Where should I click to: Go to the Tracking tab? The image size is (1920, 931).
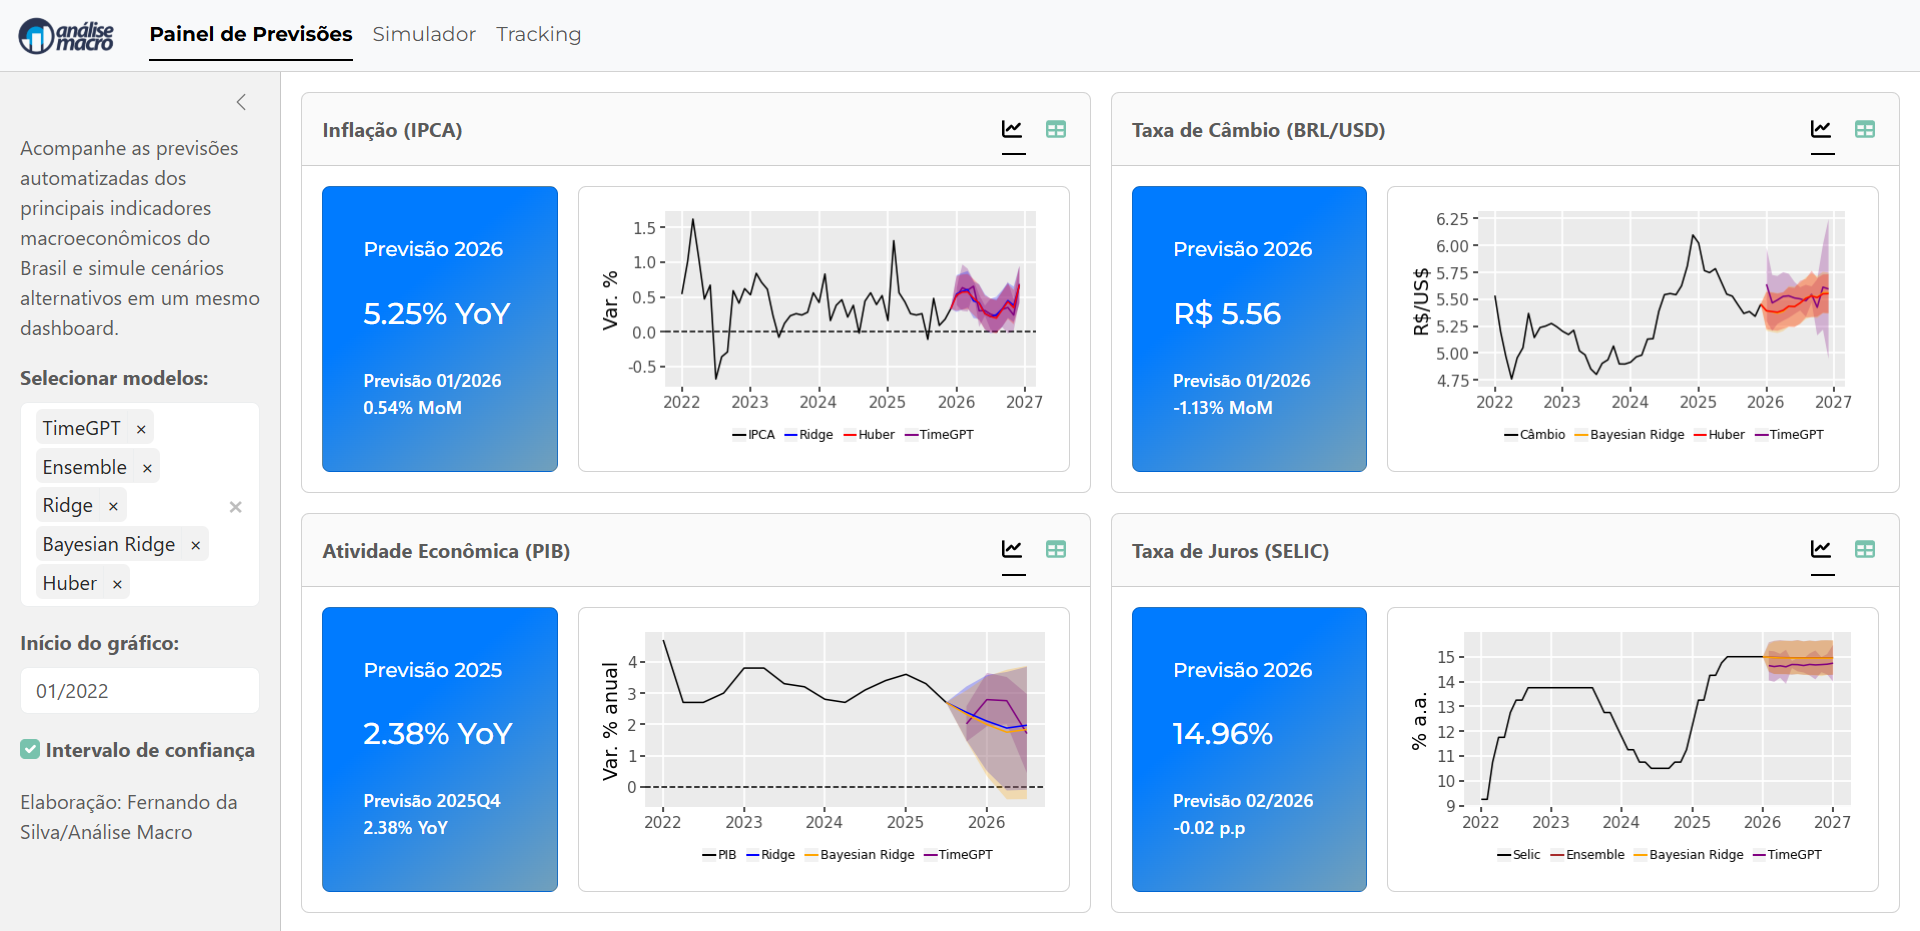point(538,35)
